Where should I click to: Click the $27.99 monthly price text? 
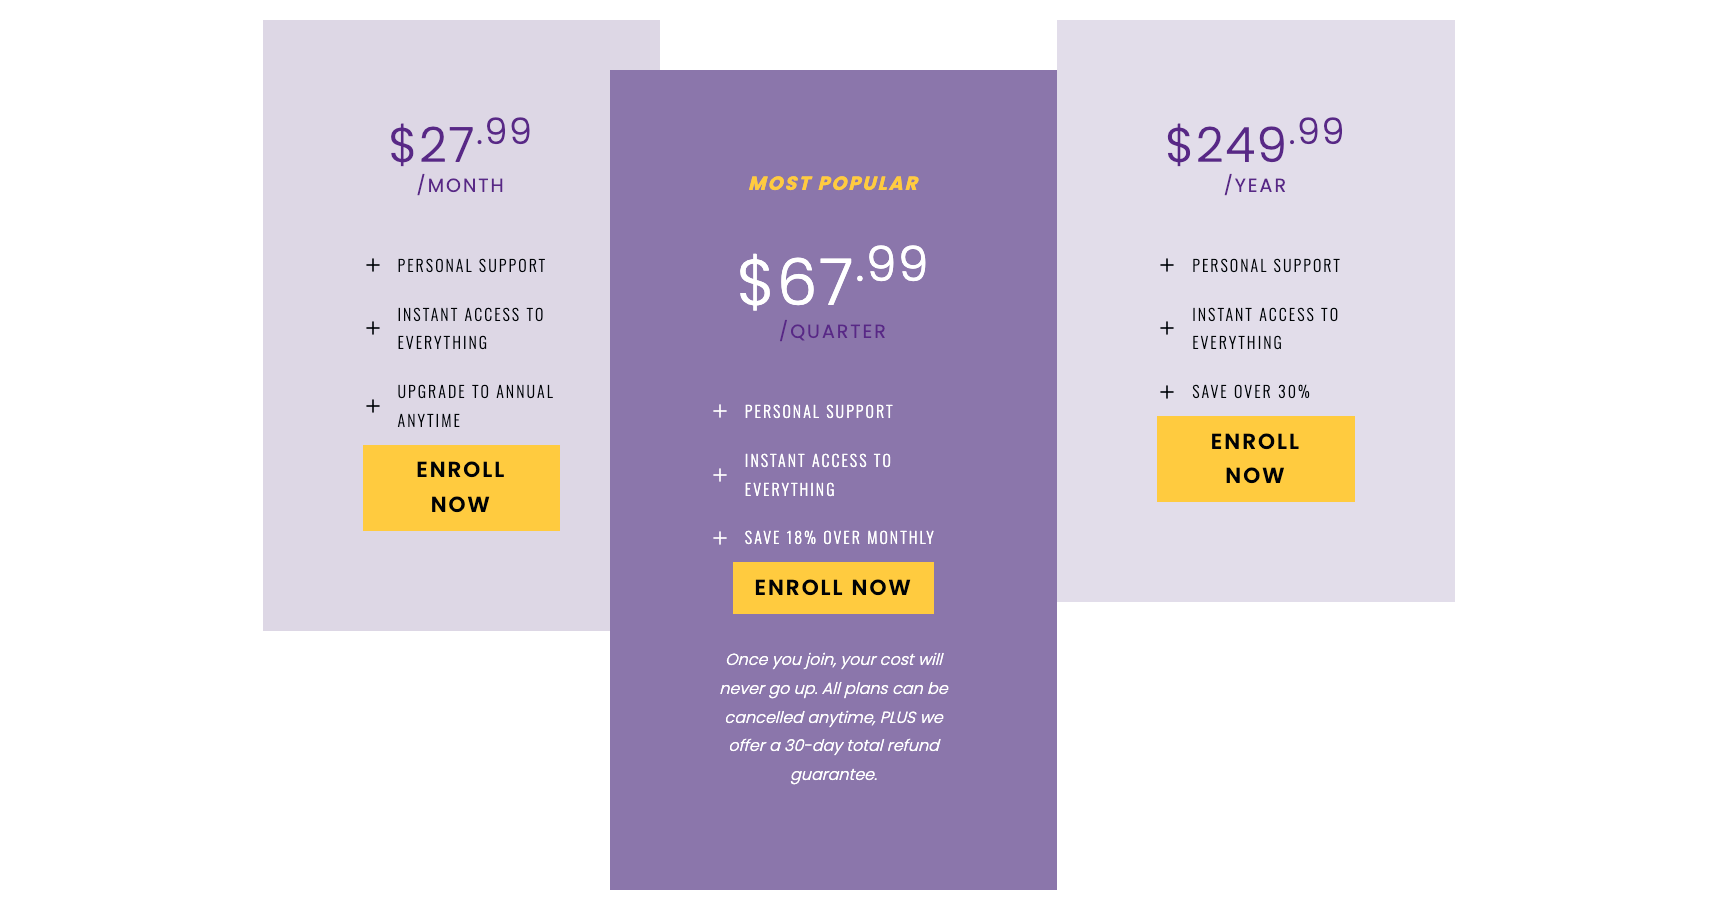460,142
